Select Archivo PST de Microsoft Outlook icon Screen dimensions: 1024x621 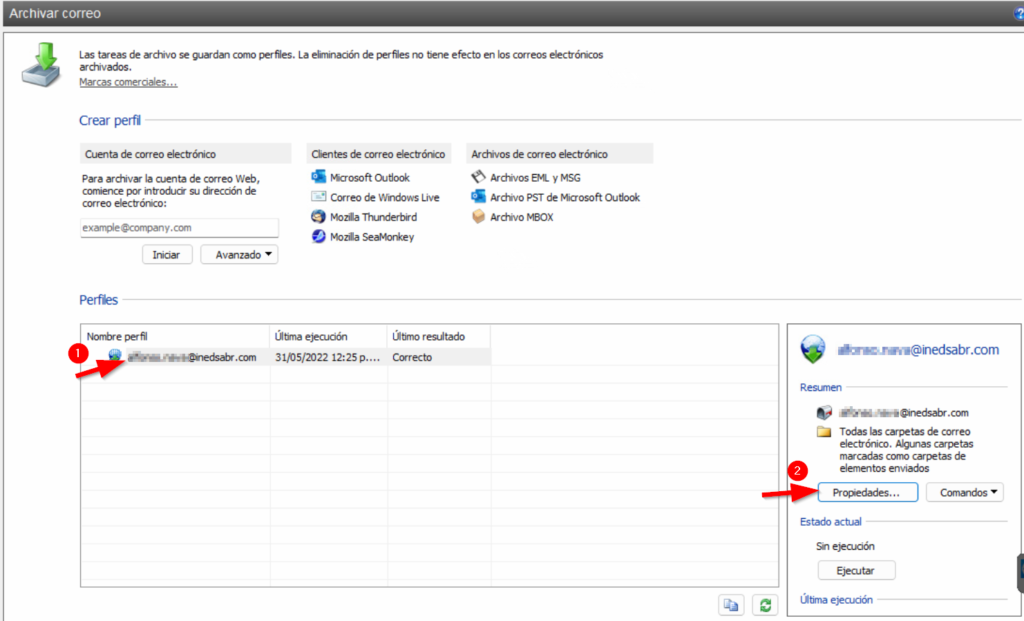478,197
